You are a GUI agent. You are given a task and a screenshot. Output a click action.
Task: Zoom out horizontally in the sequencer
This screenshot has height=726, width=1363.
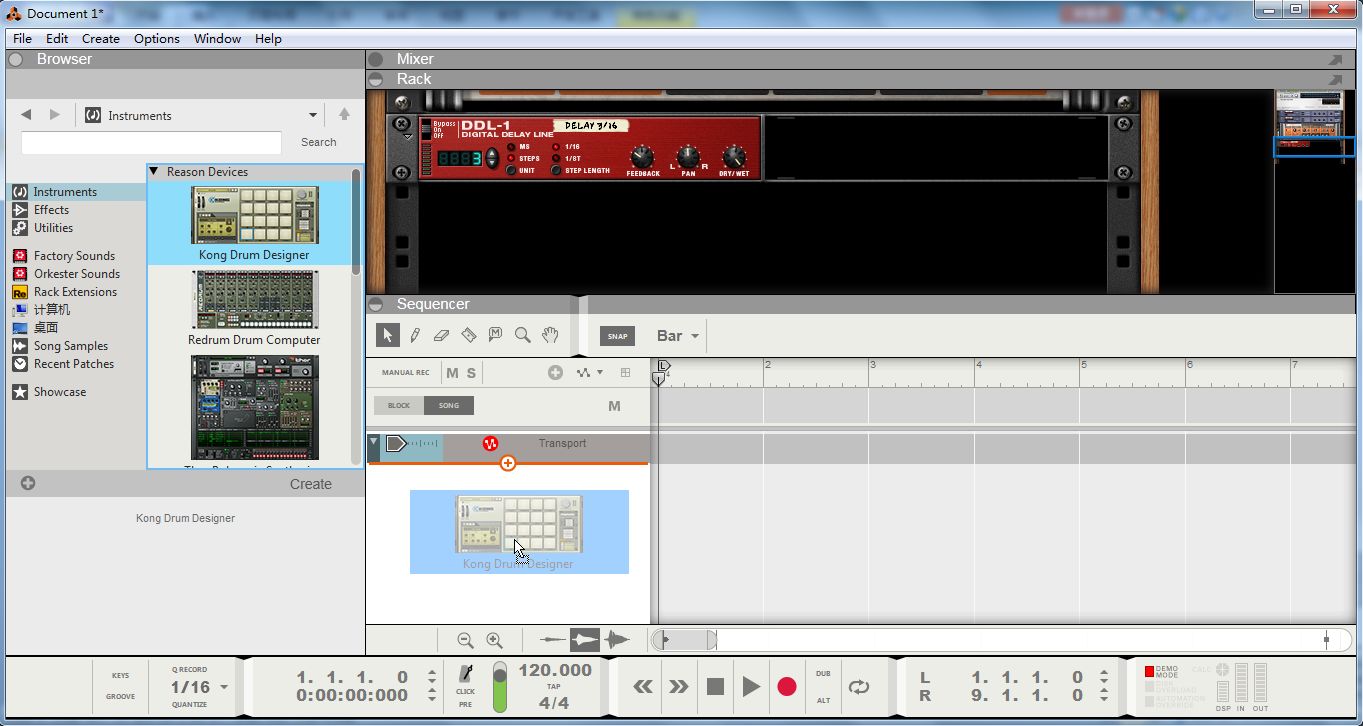tap(465, 640)
